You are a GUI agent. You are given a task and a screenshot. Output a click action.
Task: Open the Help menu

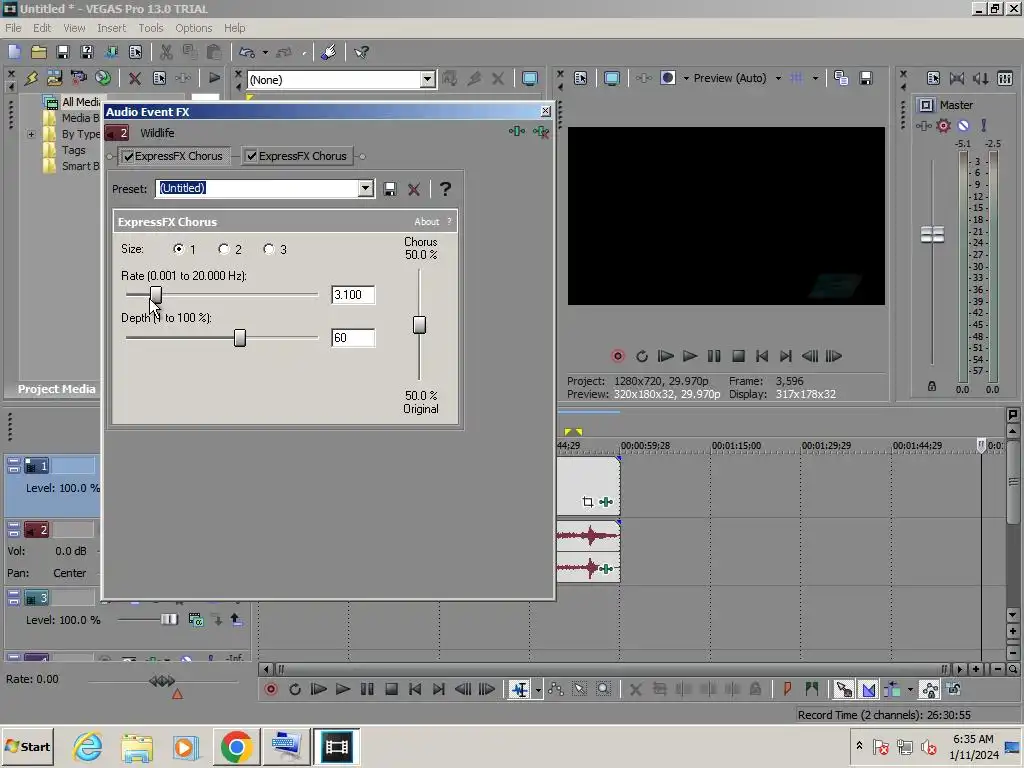point(234,28)
